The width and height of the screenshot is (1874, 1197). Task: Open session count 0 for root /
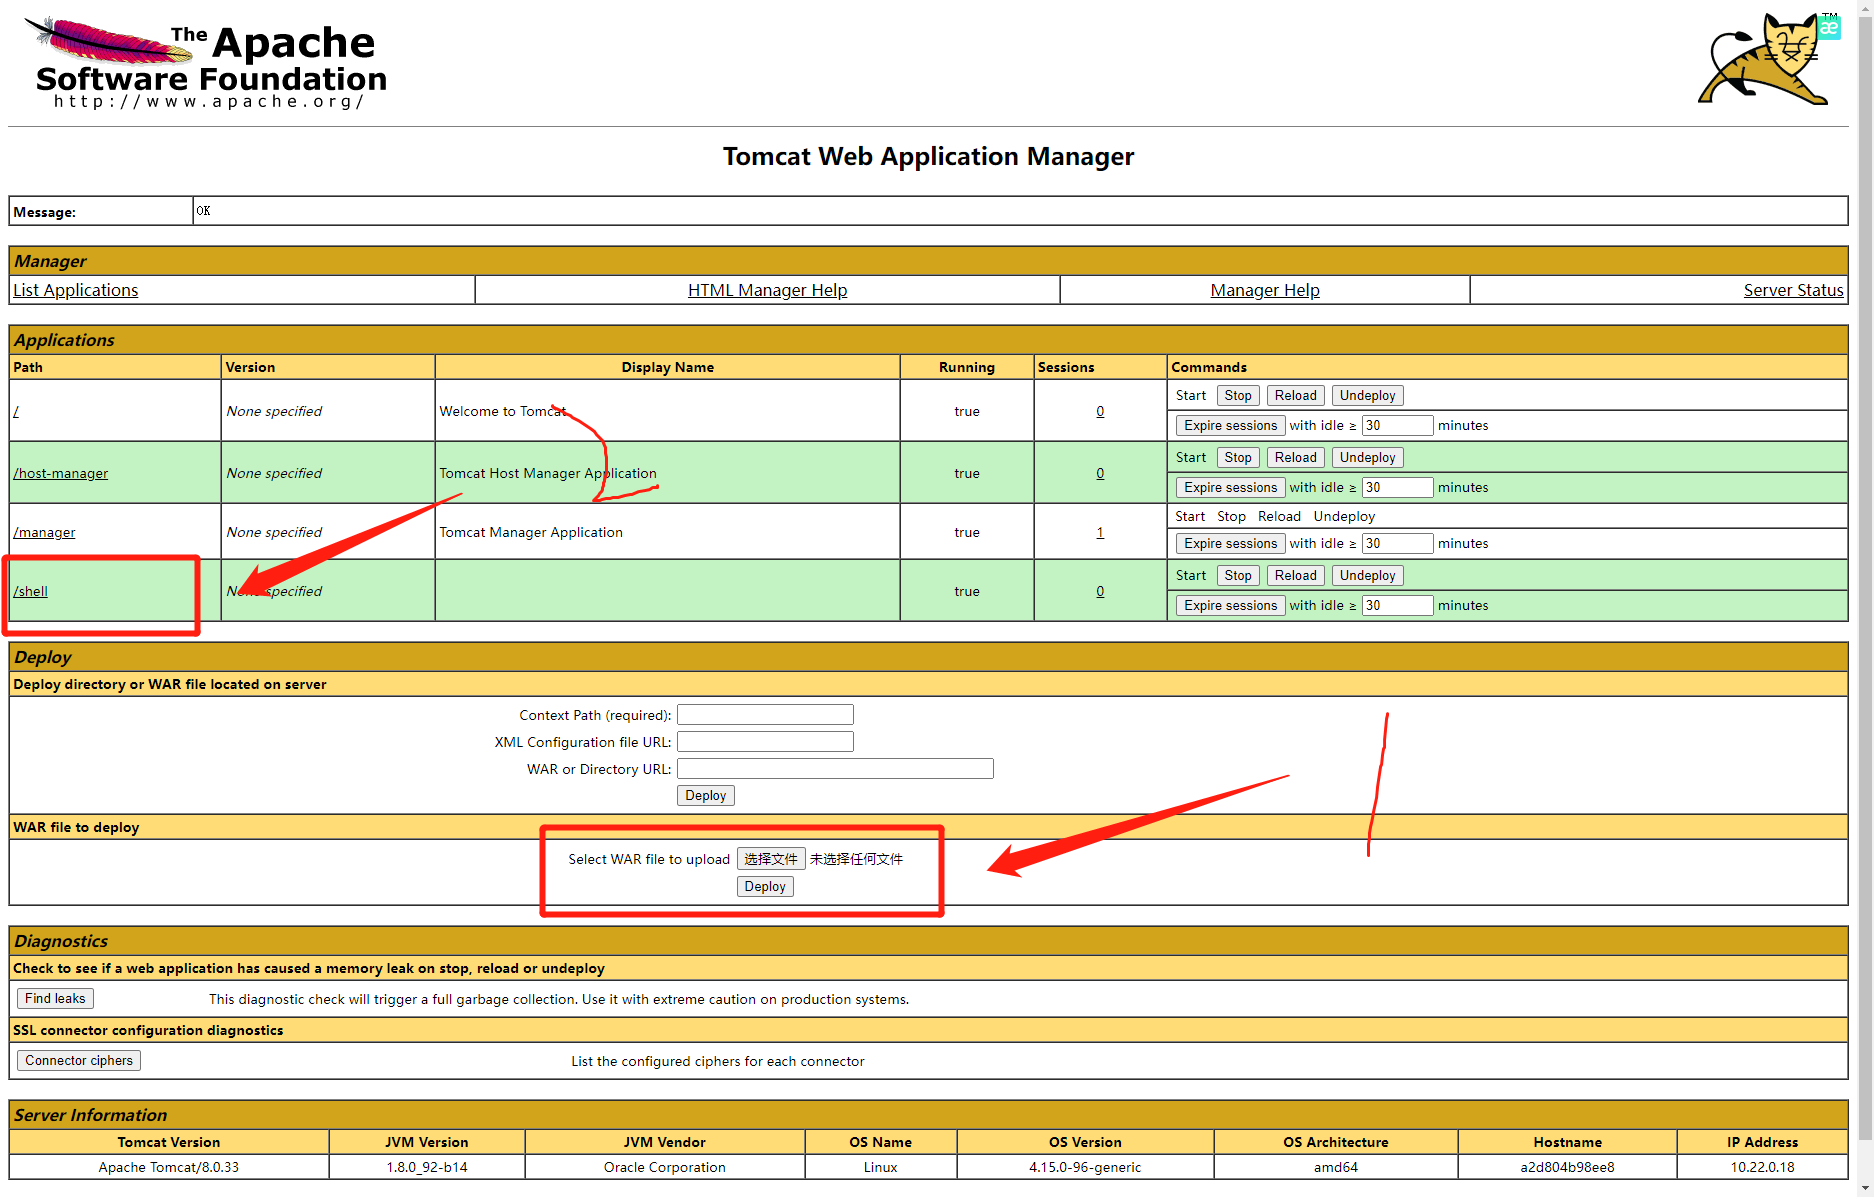(1100, 411)
